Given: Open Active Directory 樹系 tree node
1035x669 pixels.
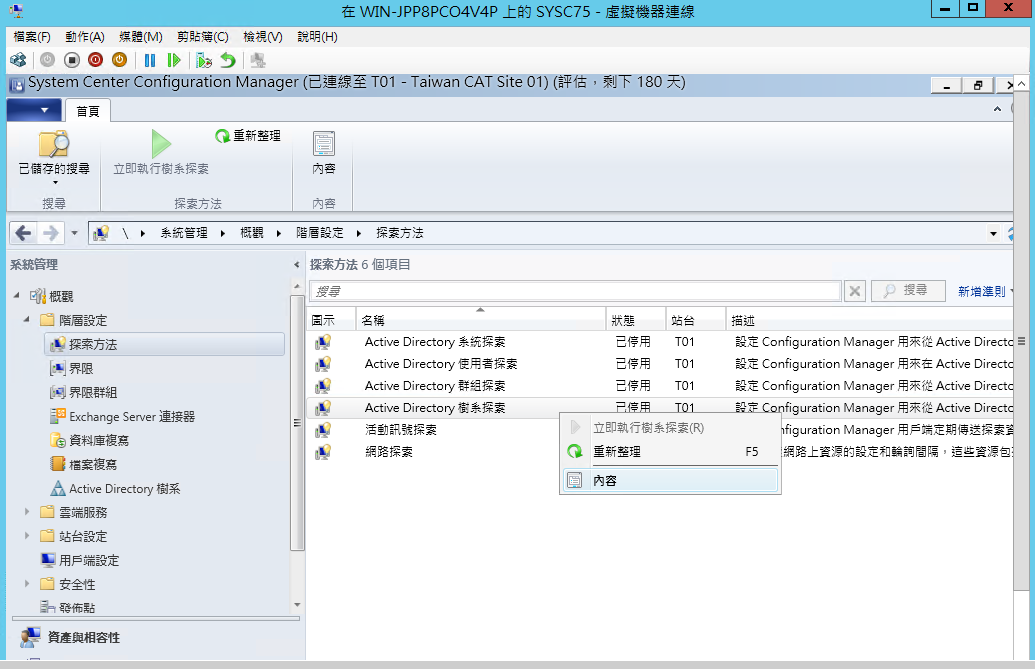Looking at the screenshot, I should coord(116,488).
